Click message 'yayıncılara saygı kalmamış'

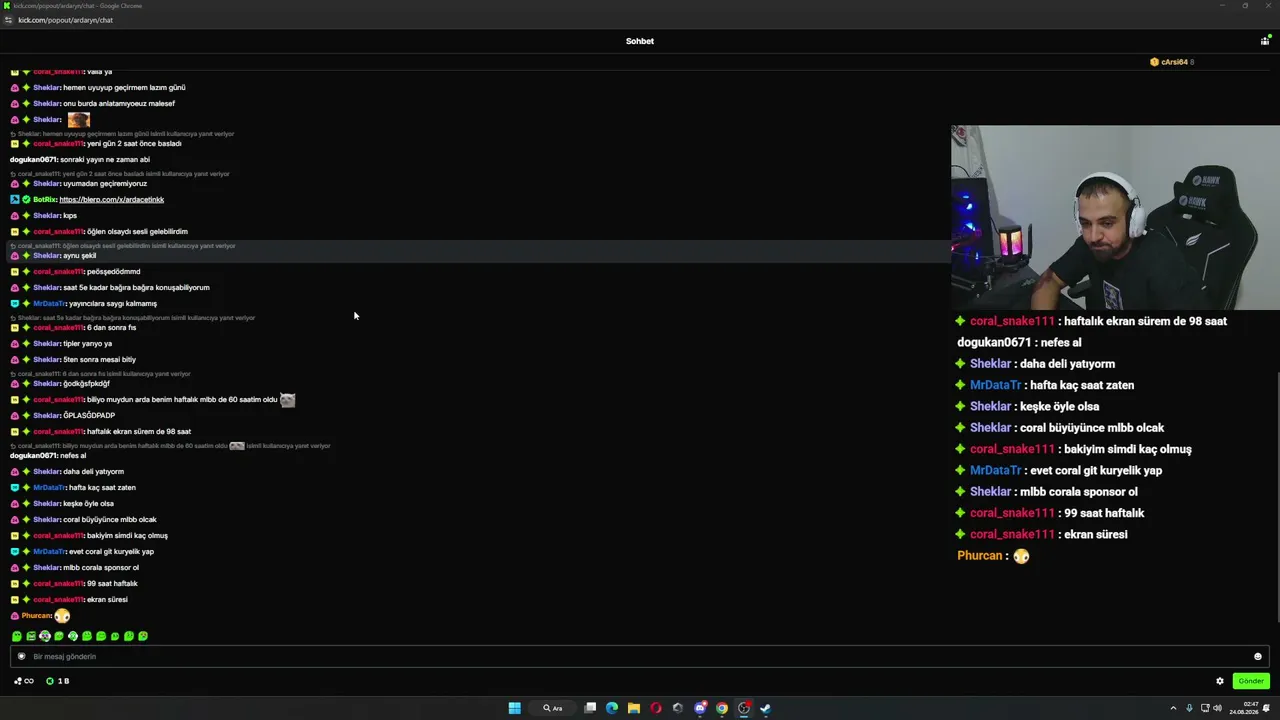[x=112, y=303]
